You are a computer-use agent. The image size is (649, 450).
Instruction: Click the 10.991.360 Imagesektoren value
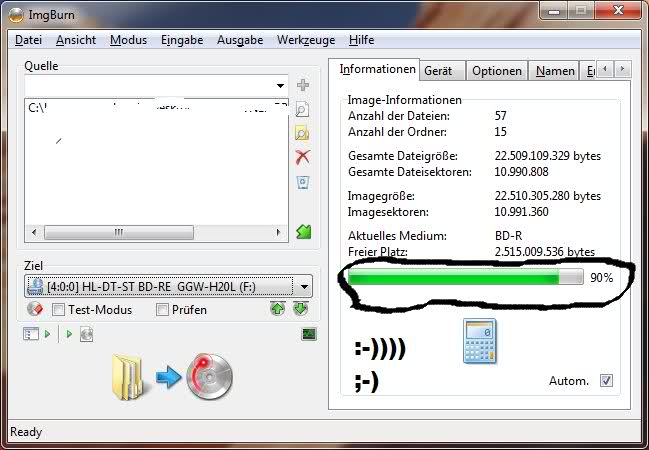click(x=521, y=212)
